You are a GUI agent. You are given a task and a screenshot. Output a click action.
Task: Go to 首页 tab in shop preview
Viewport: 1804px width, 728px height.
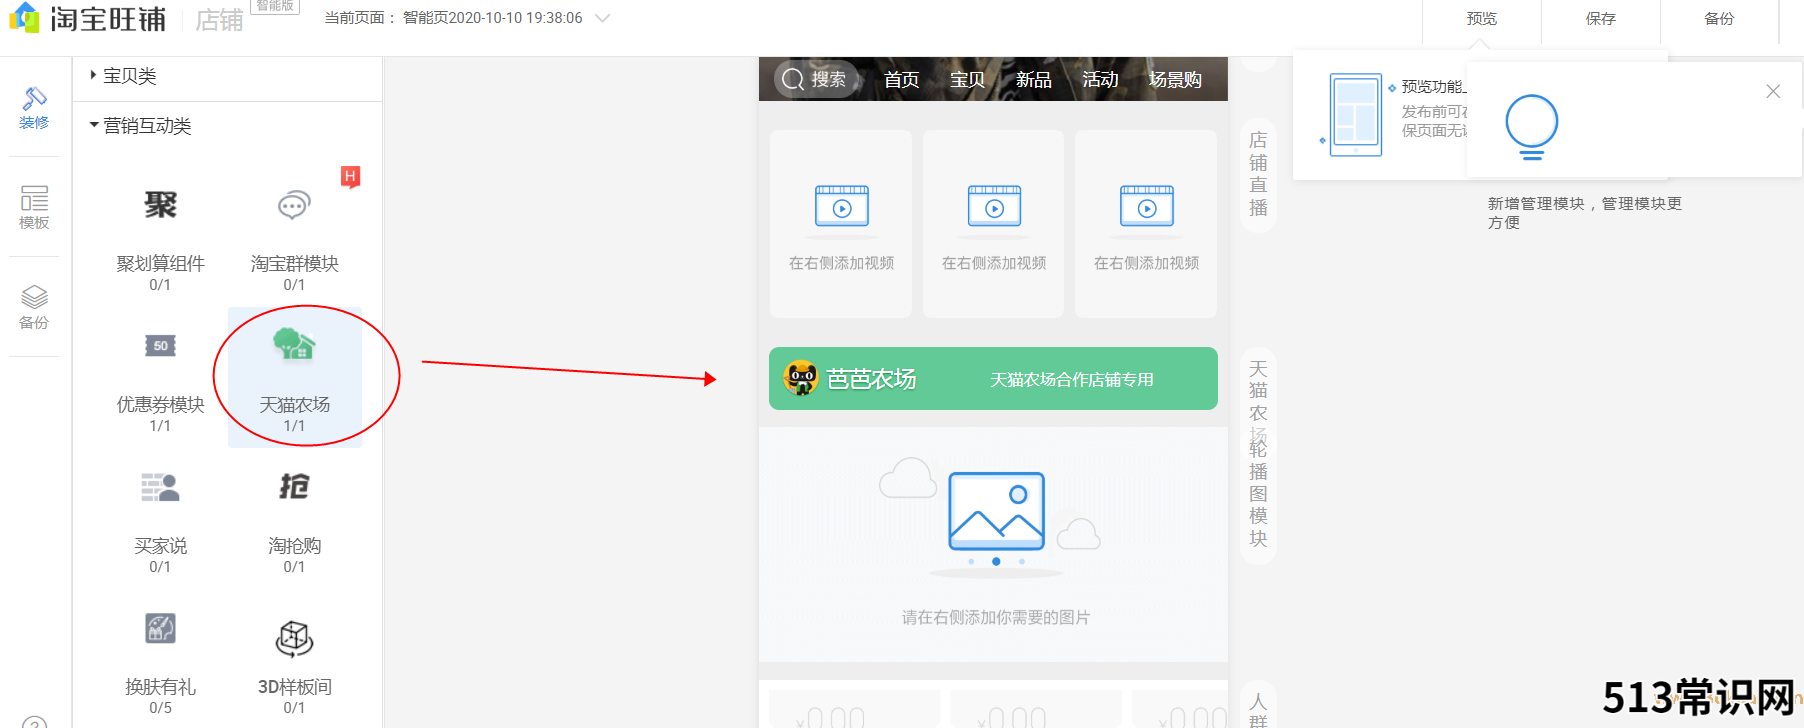pyautogui.click(x=901, y=79)
